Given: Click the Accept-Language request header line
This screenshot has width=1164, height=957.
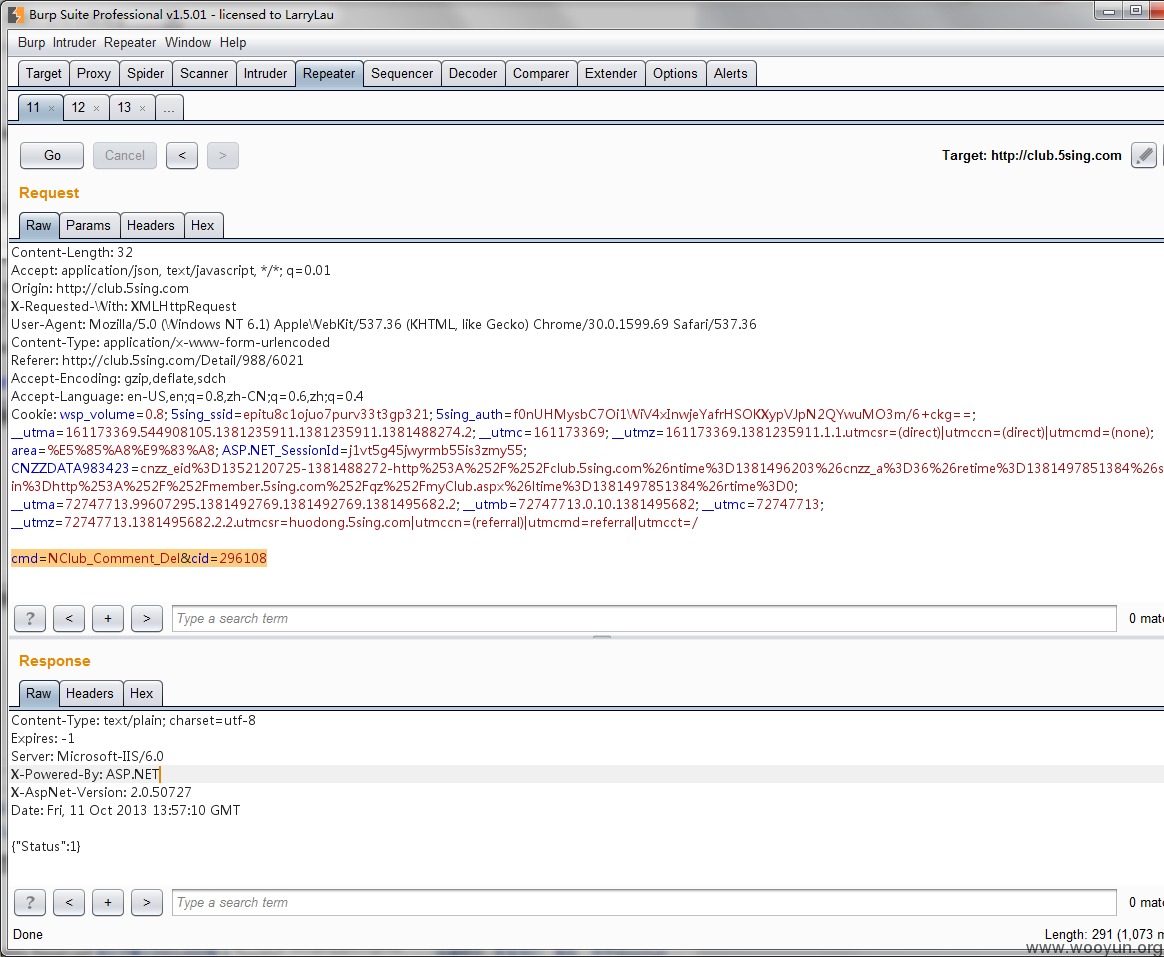Looking at the screenshot, I should (187, 396).
